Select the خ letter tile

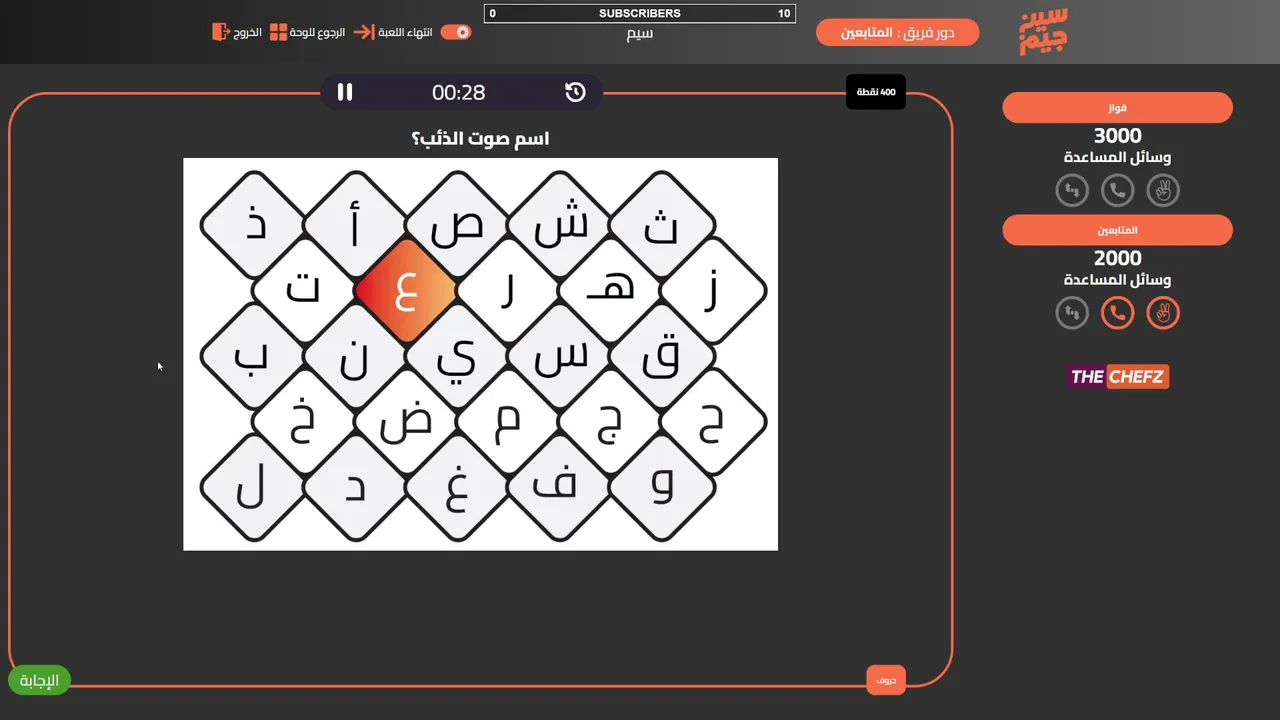(303, 423)
